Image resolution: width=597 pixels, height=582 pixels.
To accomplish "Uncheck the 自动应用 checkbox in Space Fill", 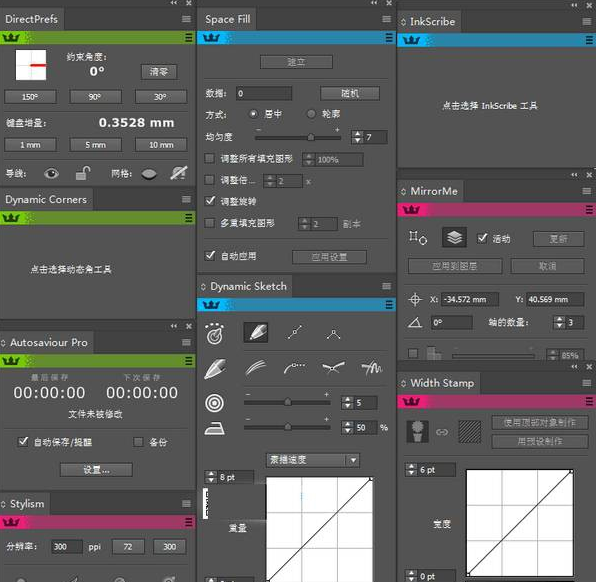I will pos(210,255).
